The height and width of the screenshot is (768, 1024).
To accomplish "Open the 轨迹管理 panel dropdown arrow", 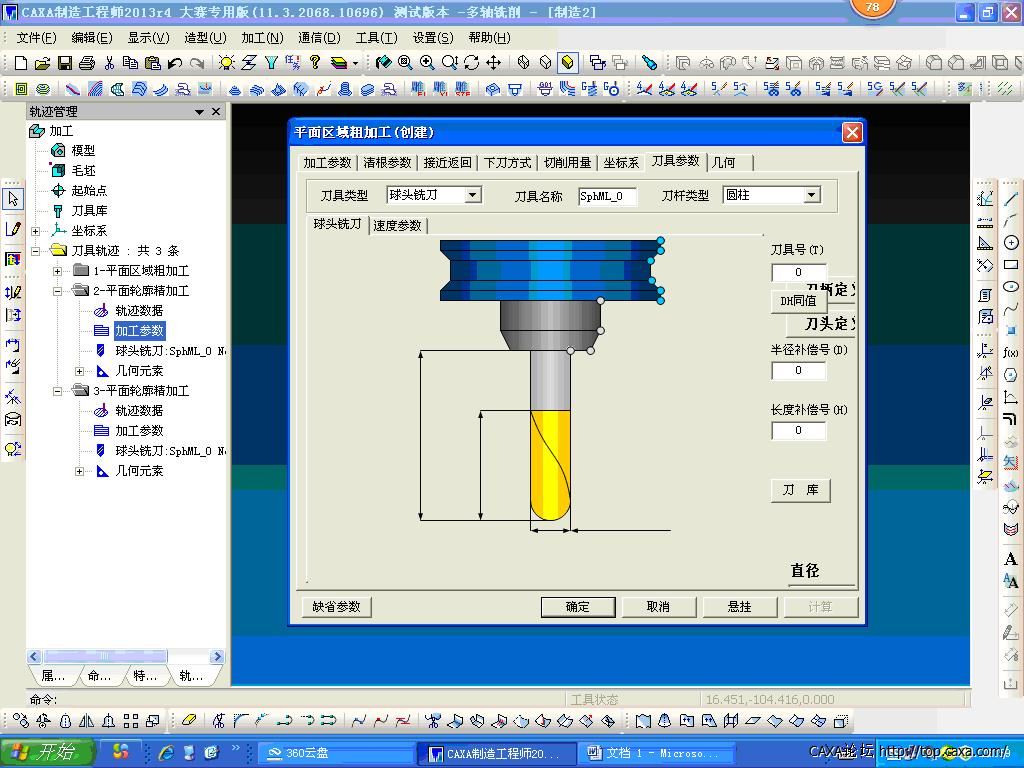I will pyautogui.click(x=199, y=112).
